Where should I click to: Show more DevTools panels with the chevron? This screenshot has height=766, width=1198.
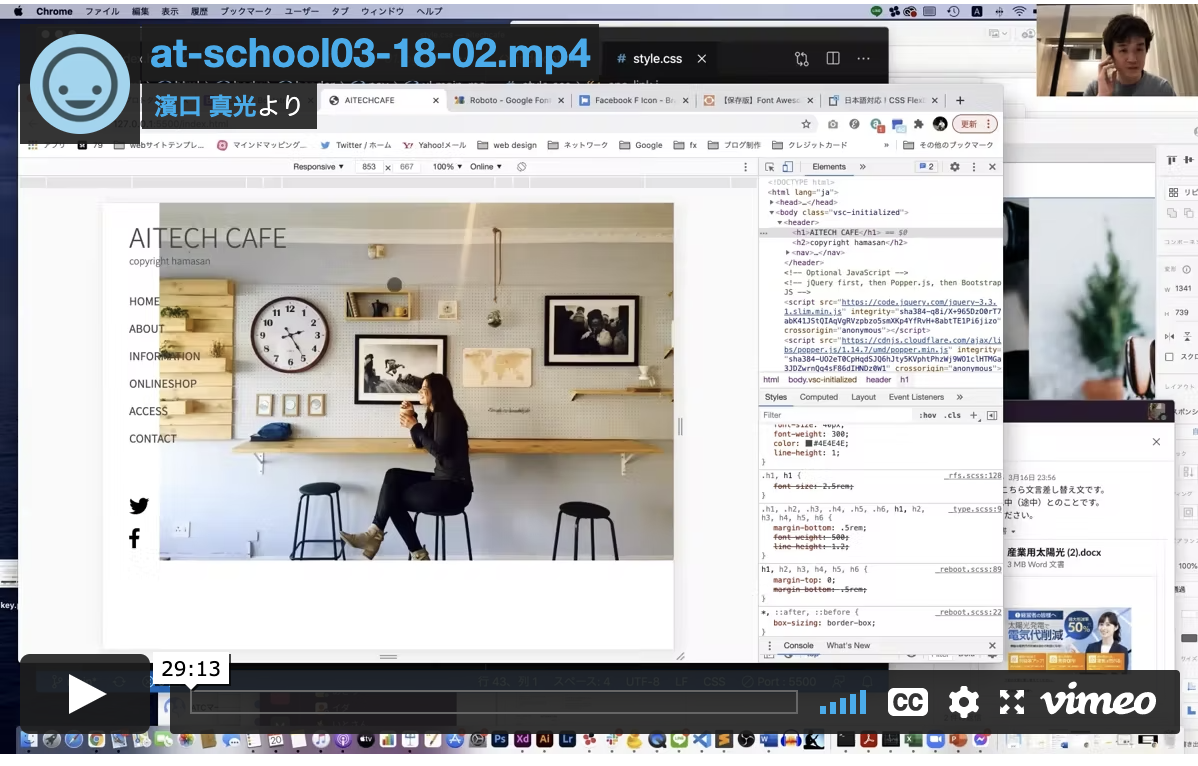click(x=863, y=166)
